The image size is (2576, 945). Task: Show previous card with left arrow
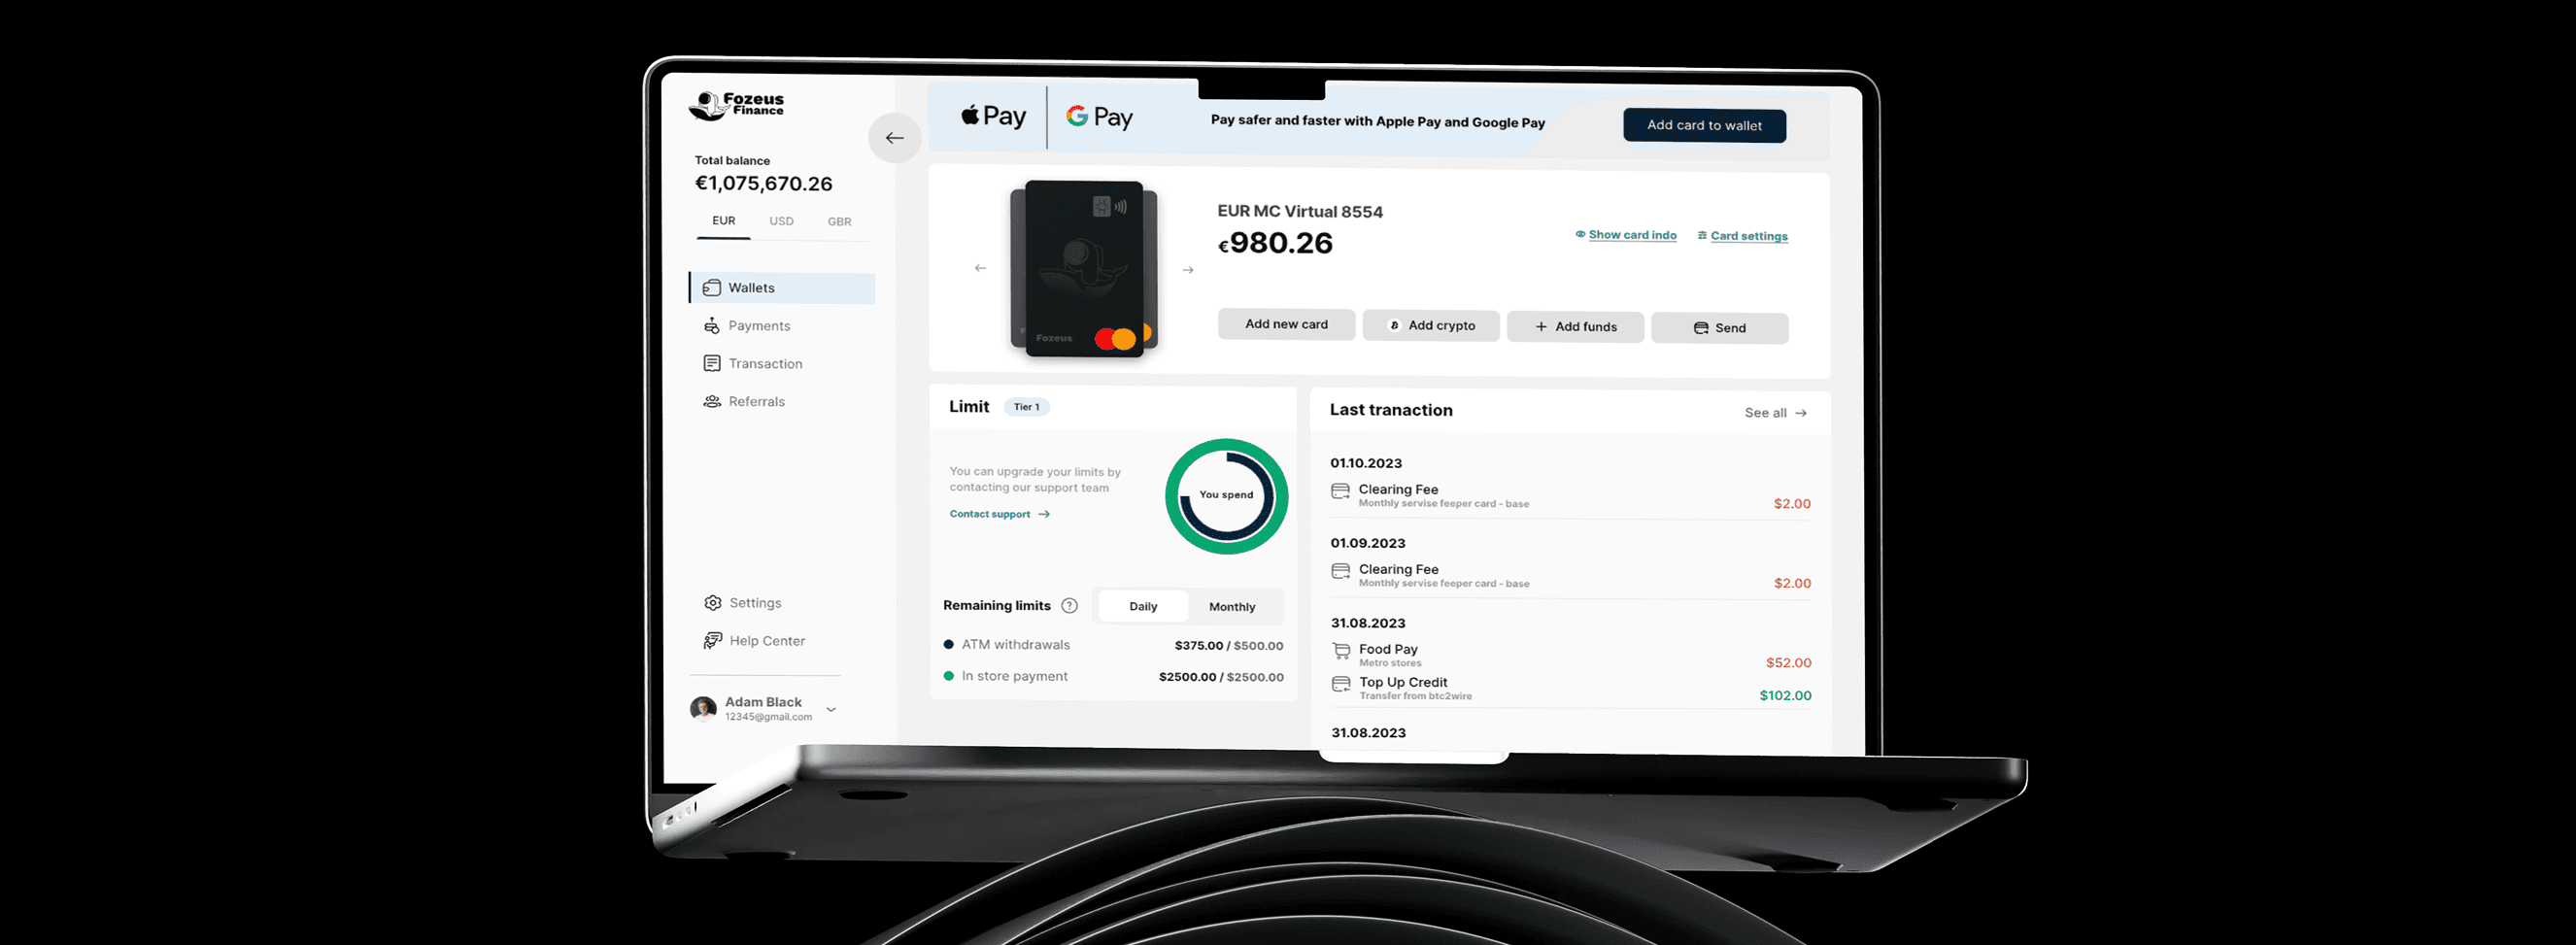(x=980, y=268)
